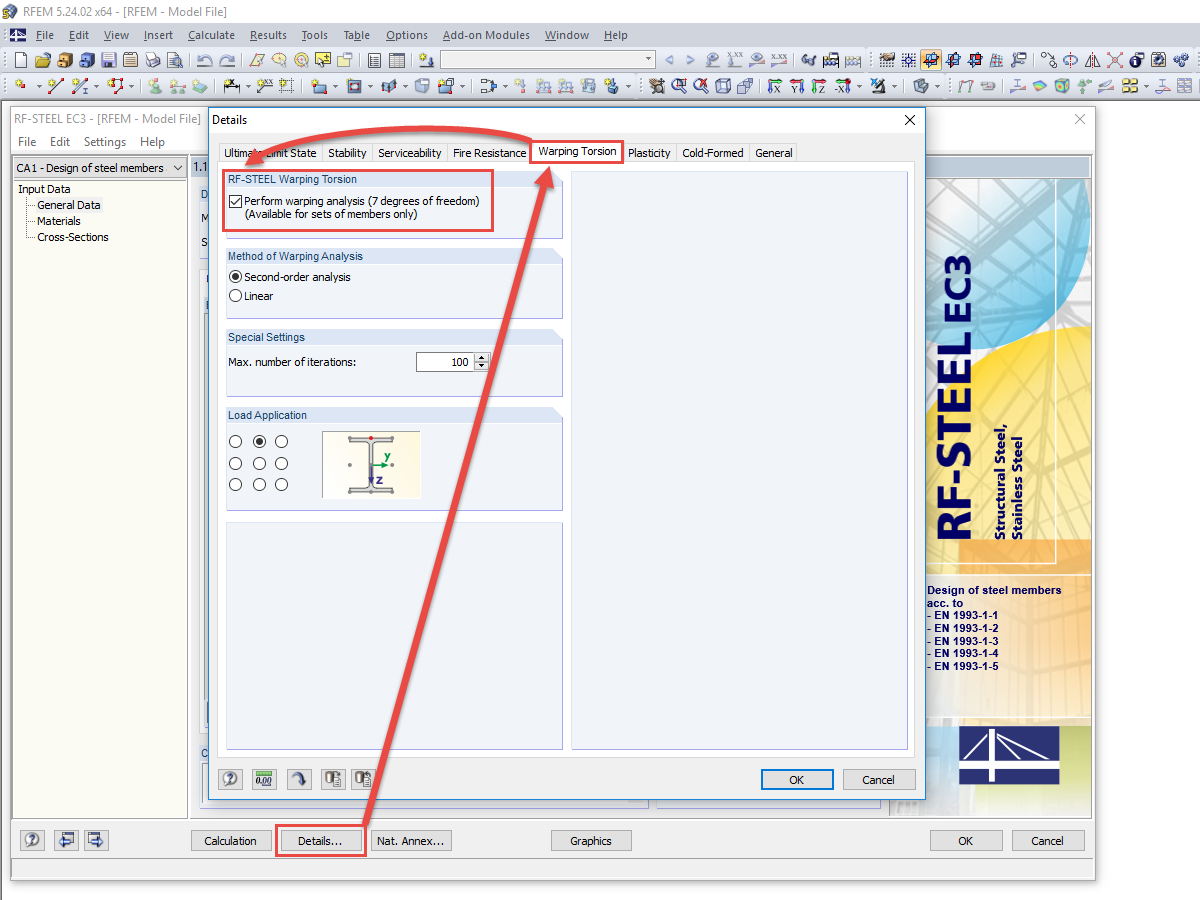Select Second-order analysis radio button
1200x900 pixels.
coord(235,277)
